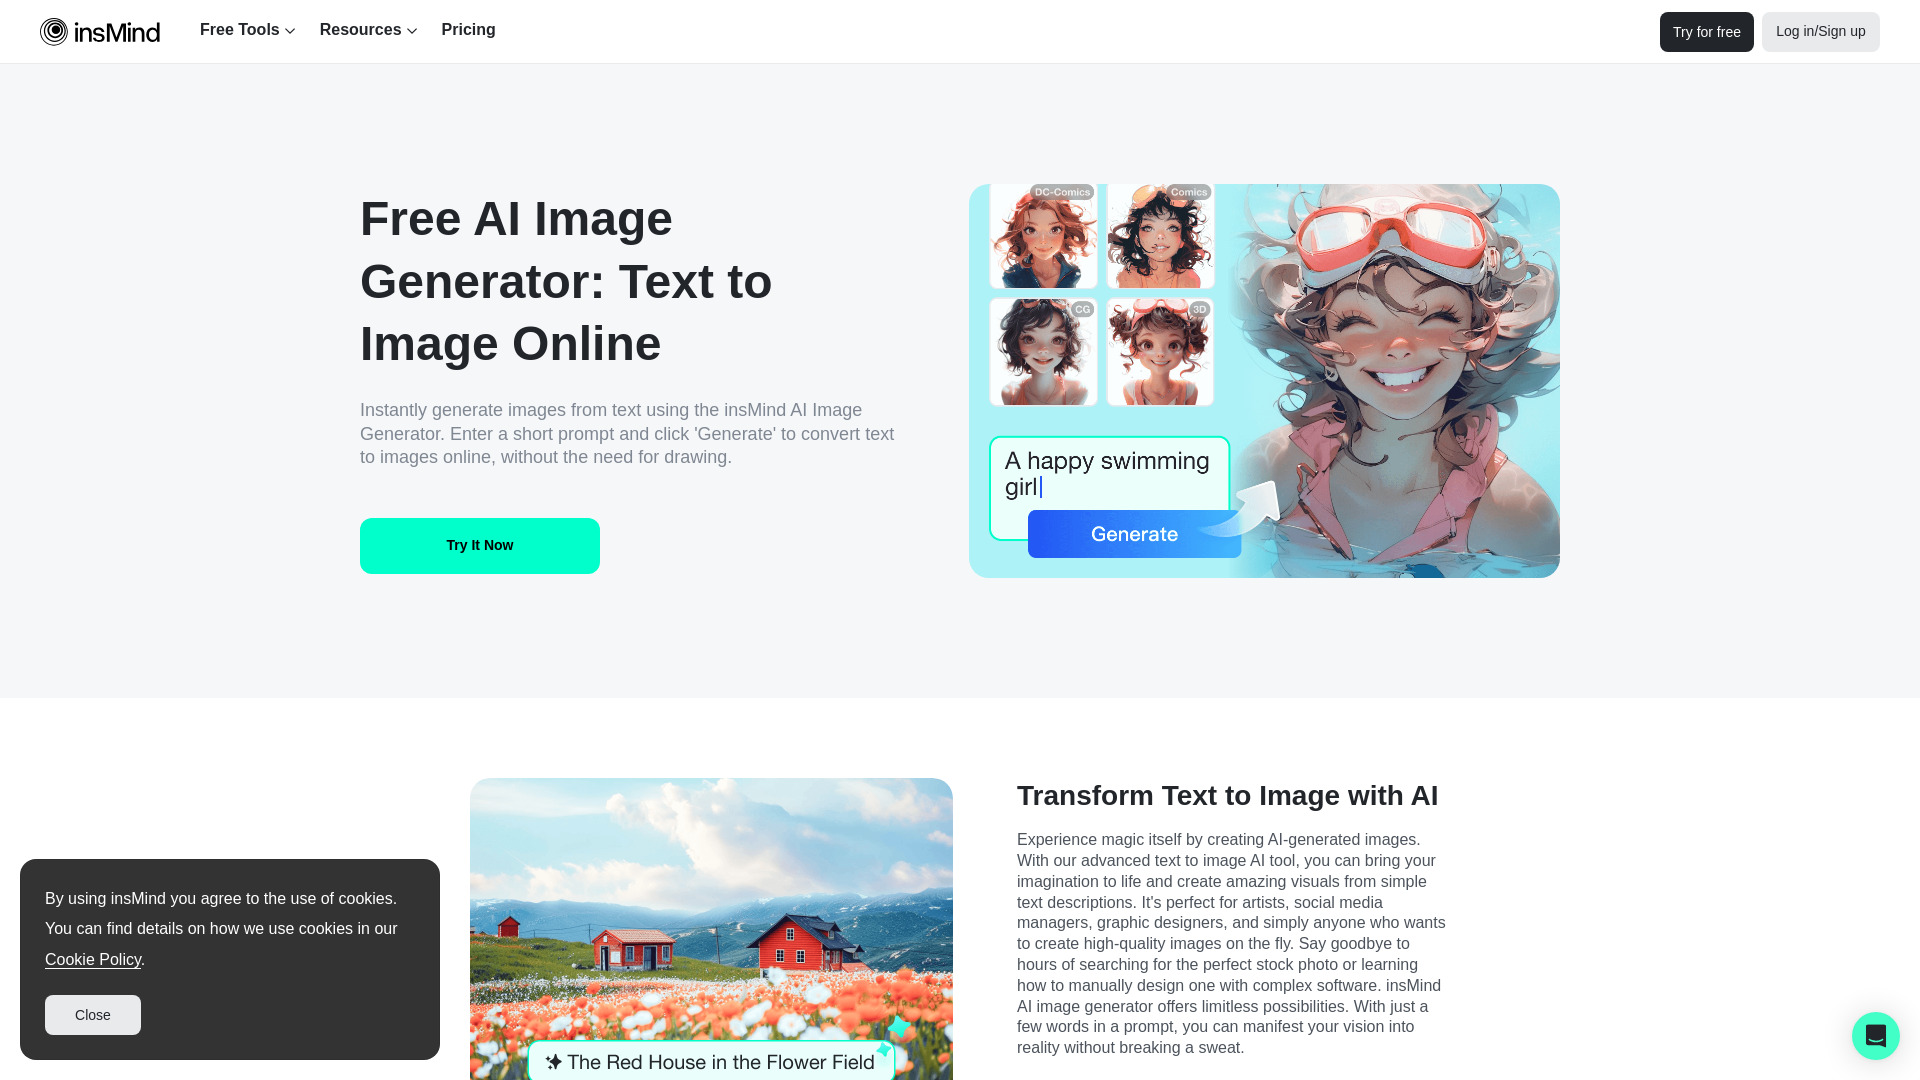Open Pricing page from navigation
This screenshot has width=1920, height=1080.
pyautogui.click(x=468, y=29)
